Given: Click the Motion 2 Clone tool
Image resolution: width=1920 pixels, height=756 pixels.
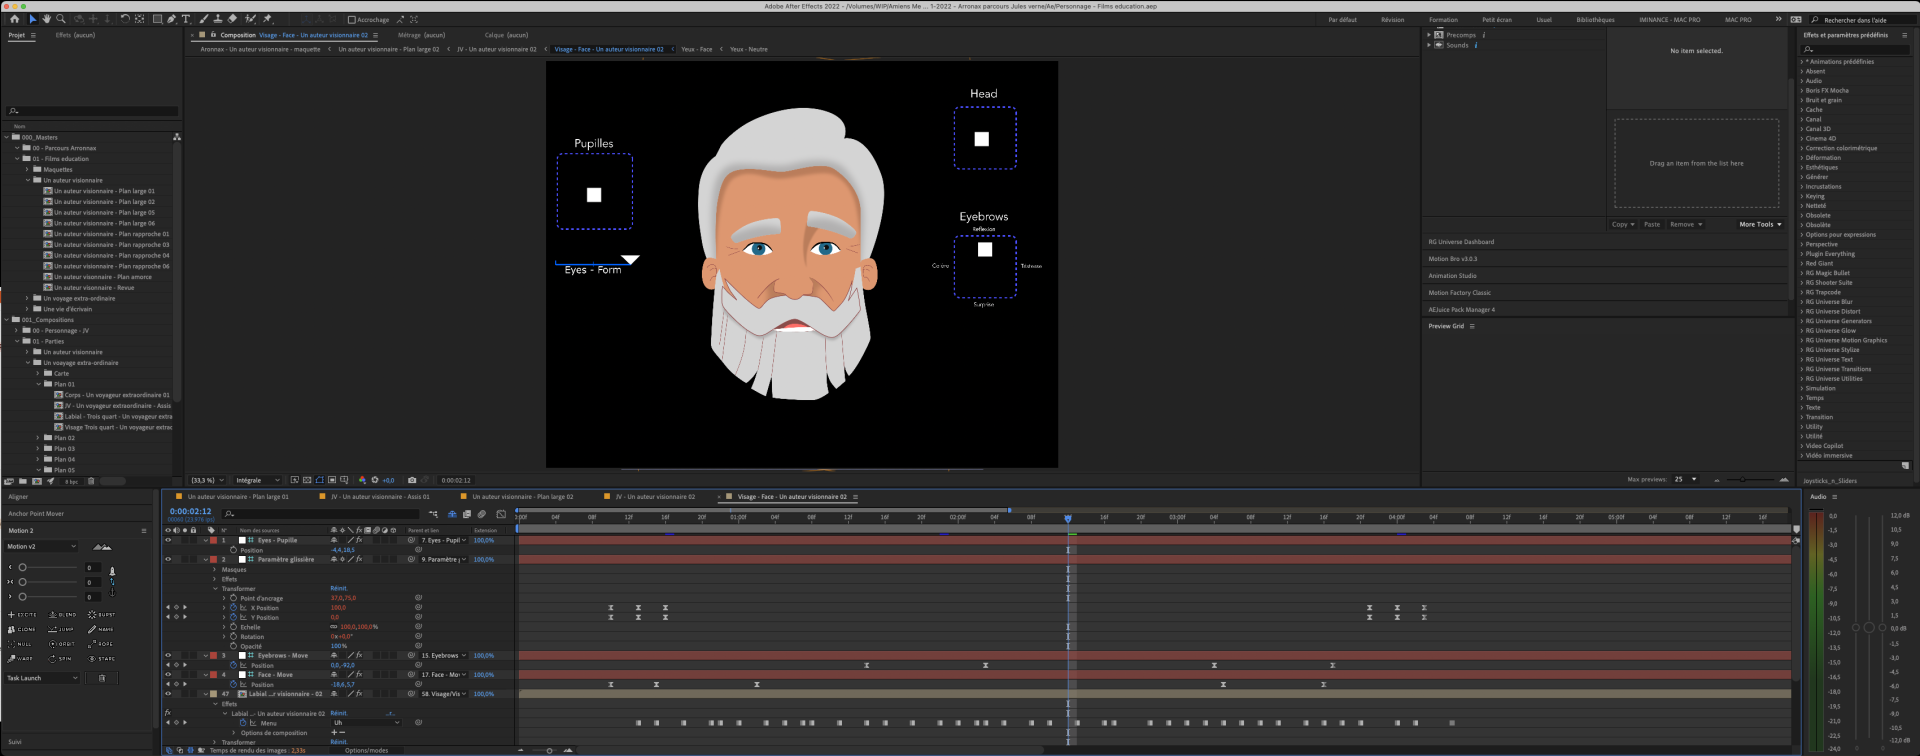Looking at the screenshot, I should (22, 629).
